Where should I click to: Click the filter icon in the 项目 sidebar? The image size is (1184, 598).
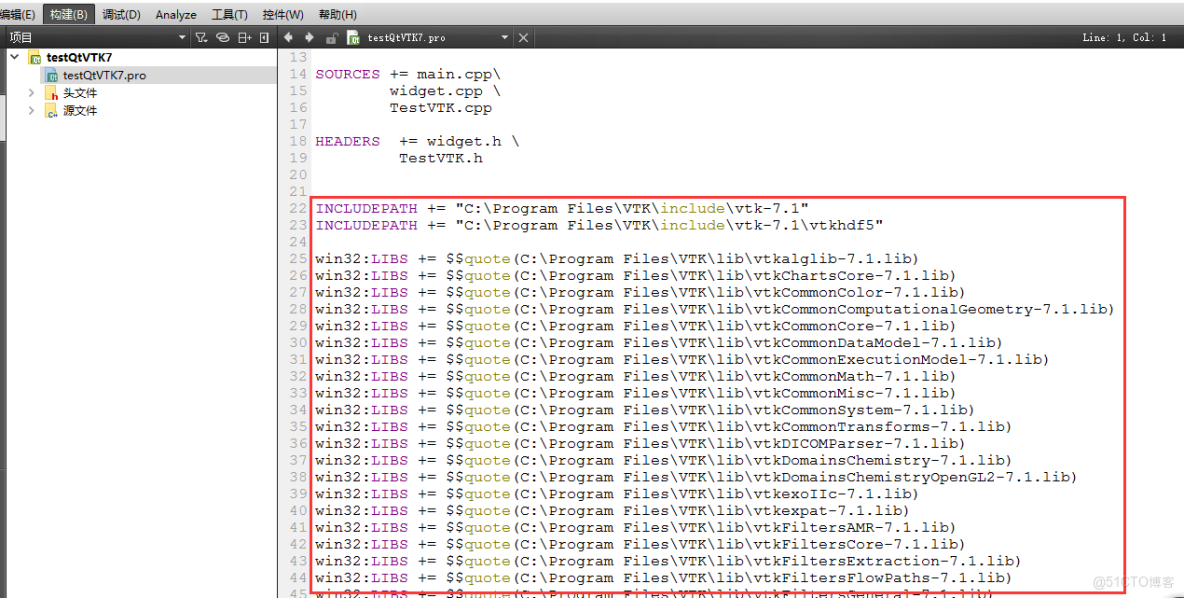click(x=201, y=37)
